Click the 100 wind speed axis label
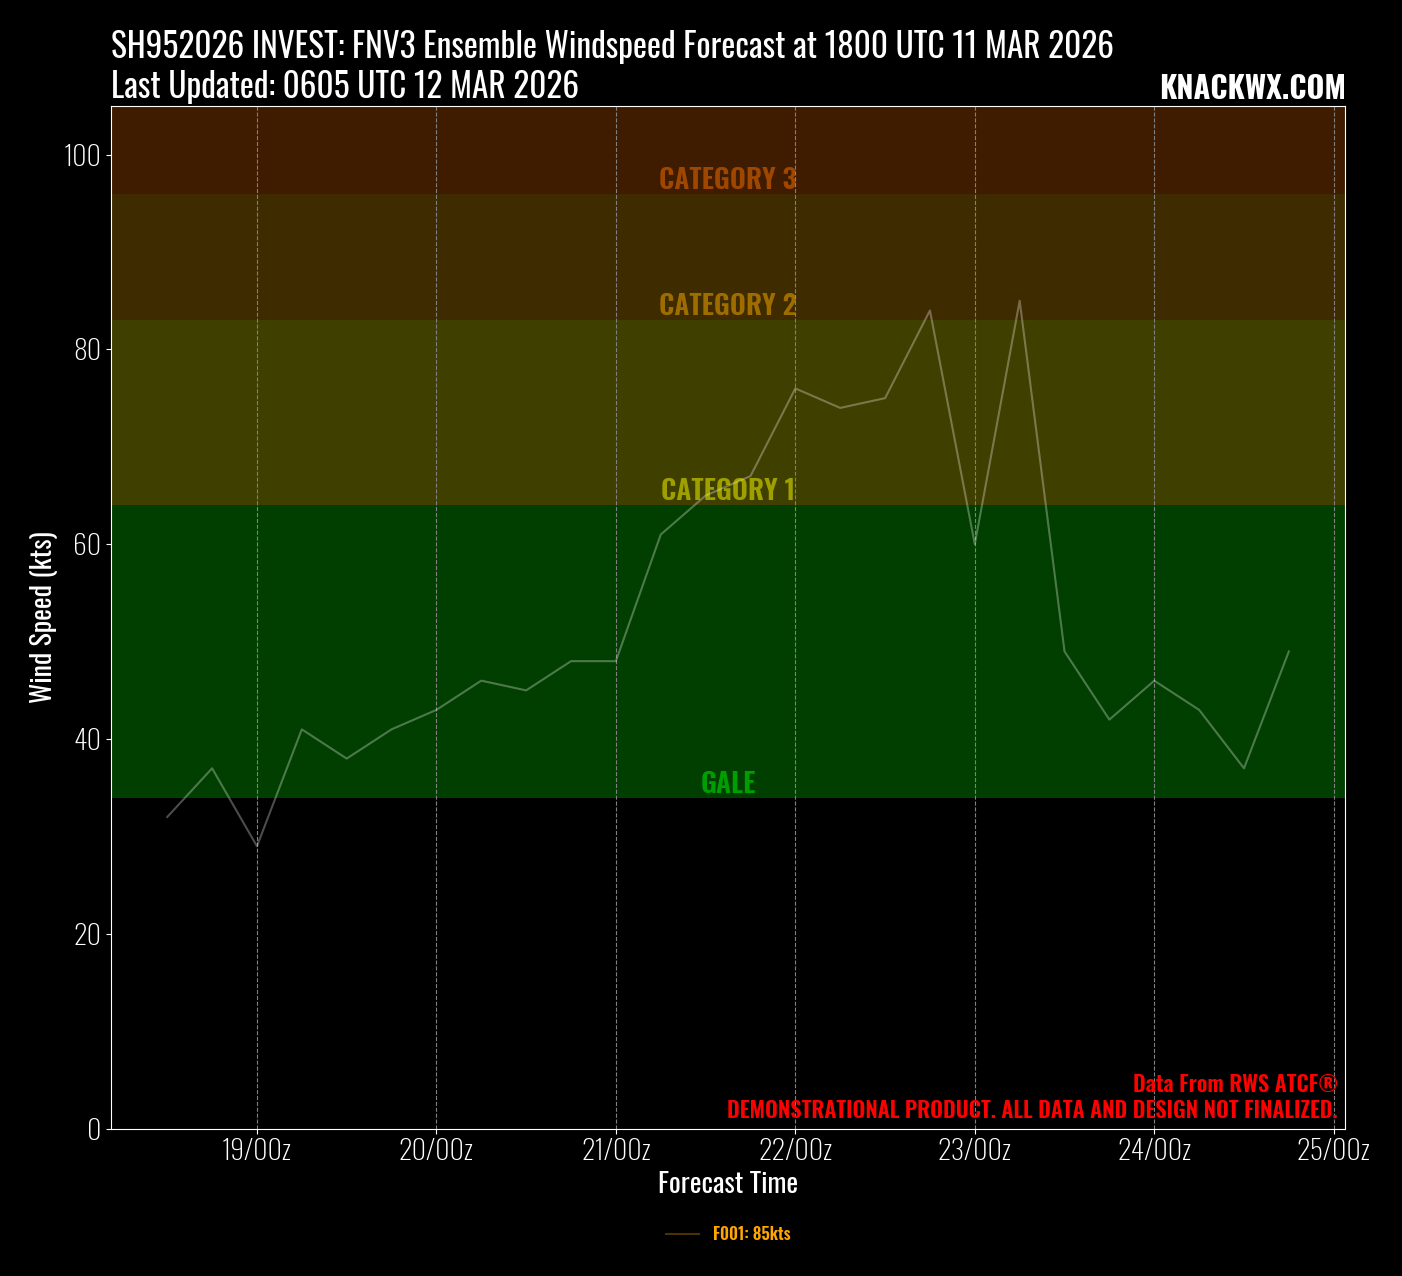This screenshot has height=1276, width=1402. coord(82,156)
